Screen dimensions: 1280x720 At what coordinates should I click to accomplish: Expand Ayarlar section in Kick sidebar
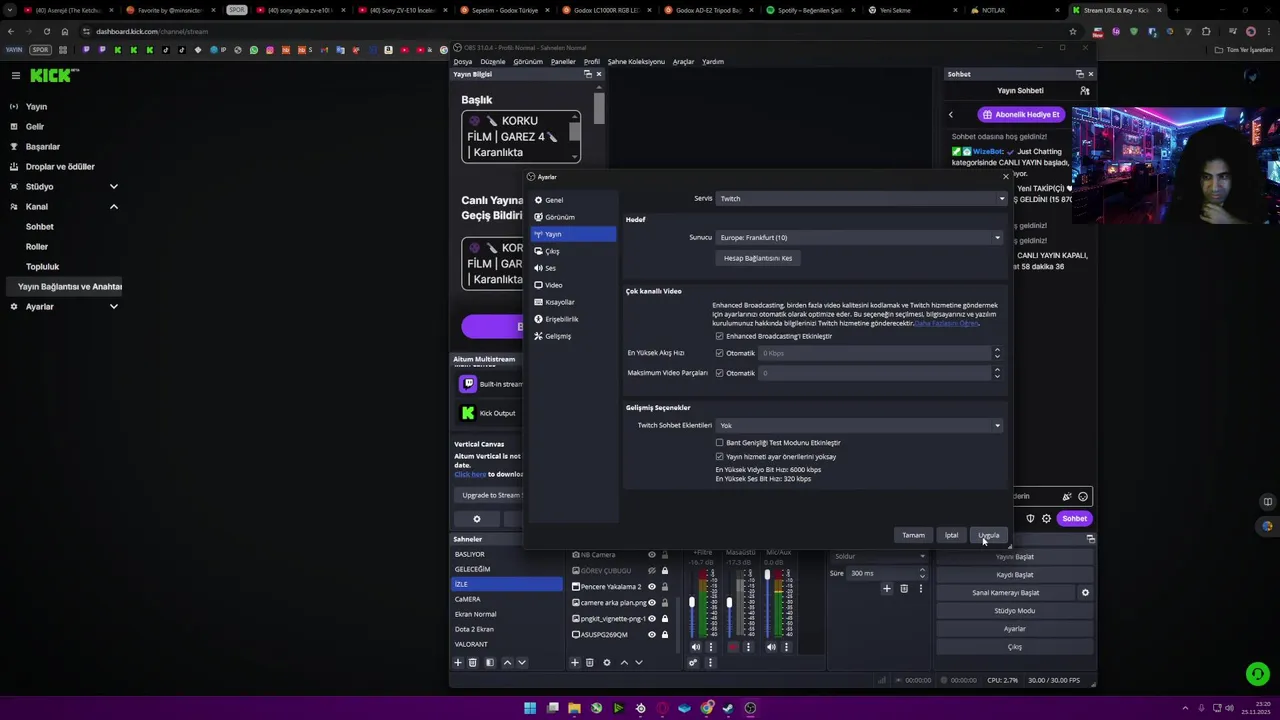click(x=113, y=307)
